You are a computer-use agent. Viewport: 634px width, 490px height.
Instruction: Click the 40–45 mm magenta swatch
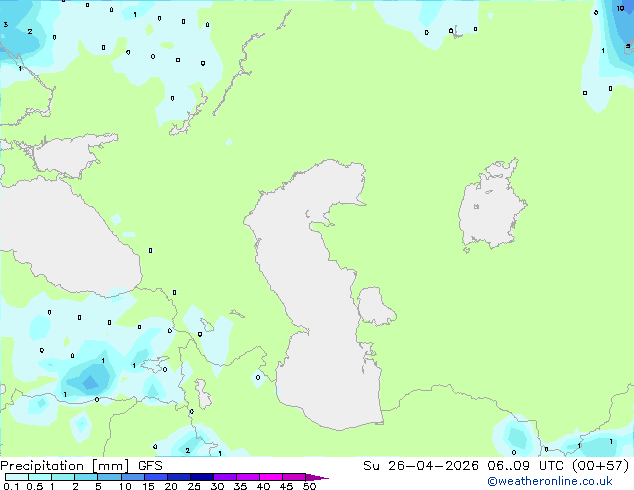coord(271,477)
